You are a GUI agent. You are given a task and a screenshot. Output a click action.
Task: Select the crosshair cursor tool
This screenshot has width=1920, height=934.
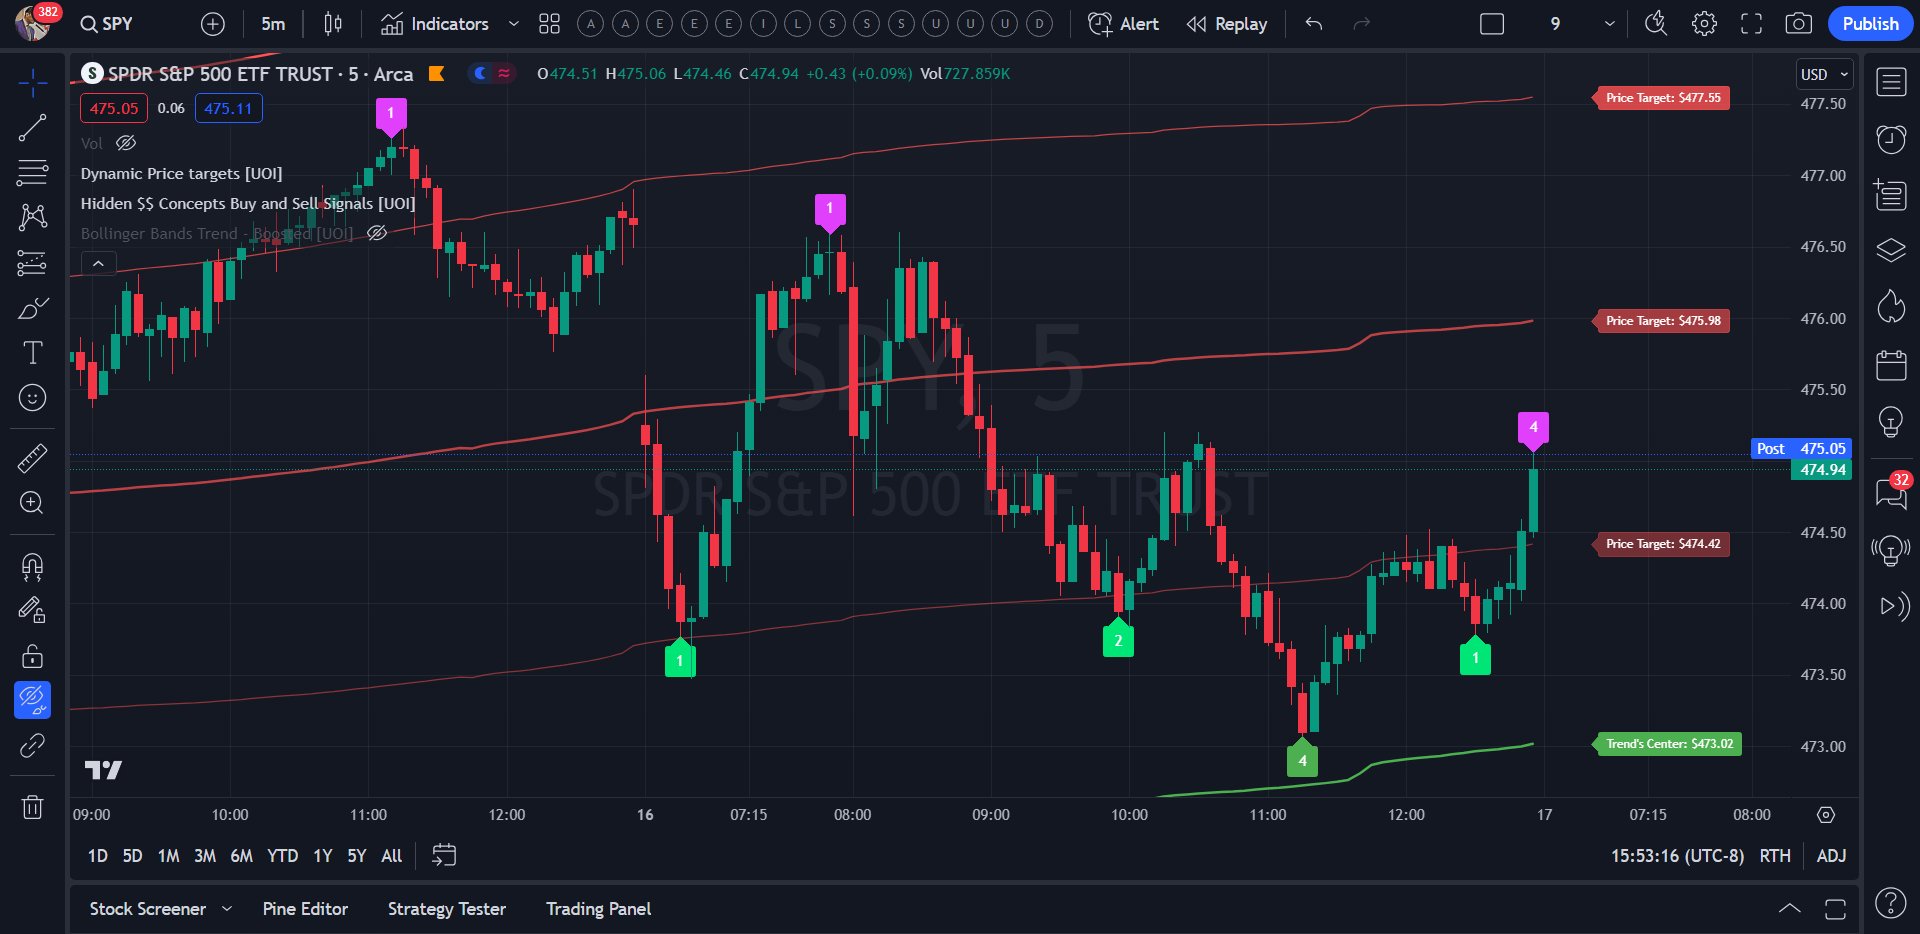pos(32,83)
